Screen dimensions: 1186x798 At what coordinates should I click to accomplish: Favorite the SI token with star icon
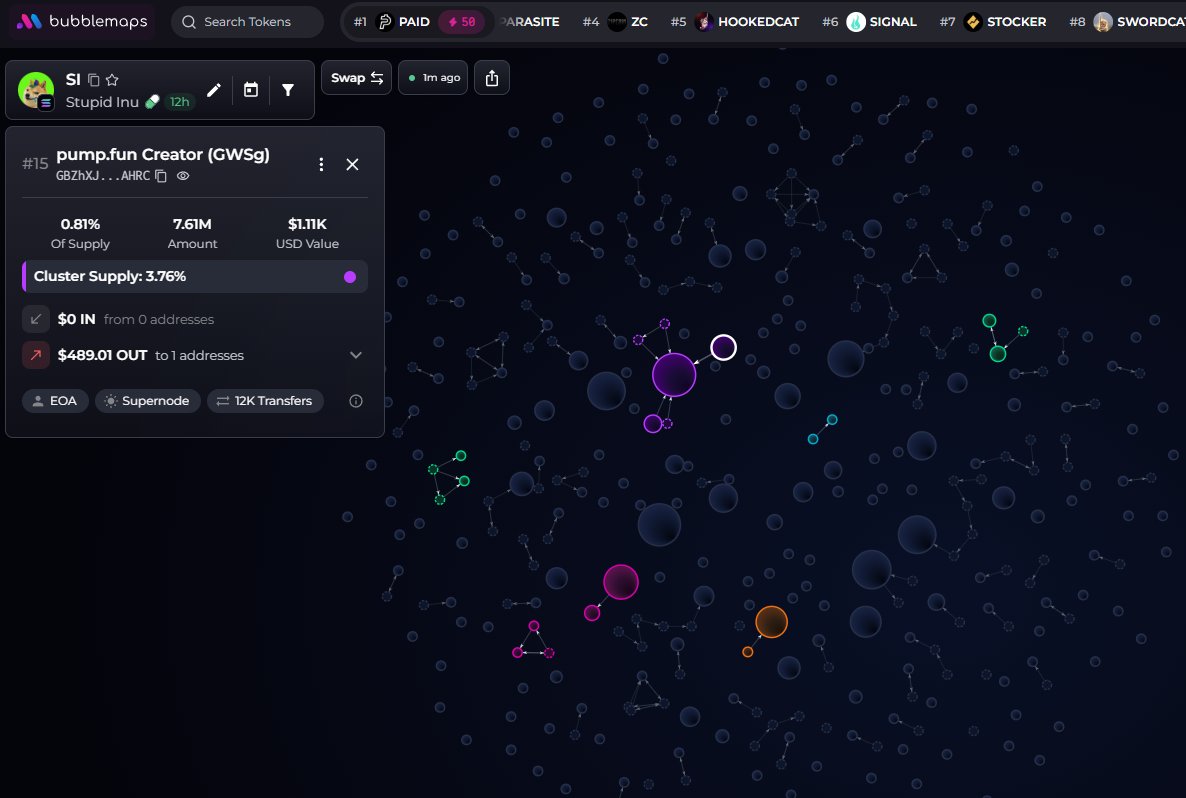point(112,79)
